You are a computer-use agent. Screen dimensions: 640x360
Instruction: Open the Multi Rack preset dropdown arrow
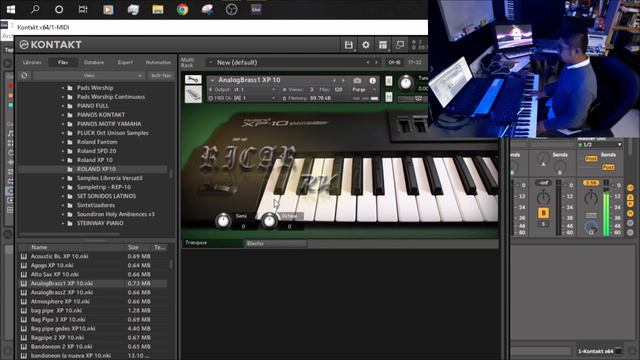211,62
